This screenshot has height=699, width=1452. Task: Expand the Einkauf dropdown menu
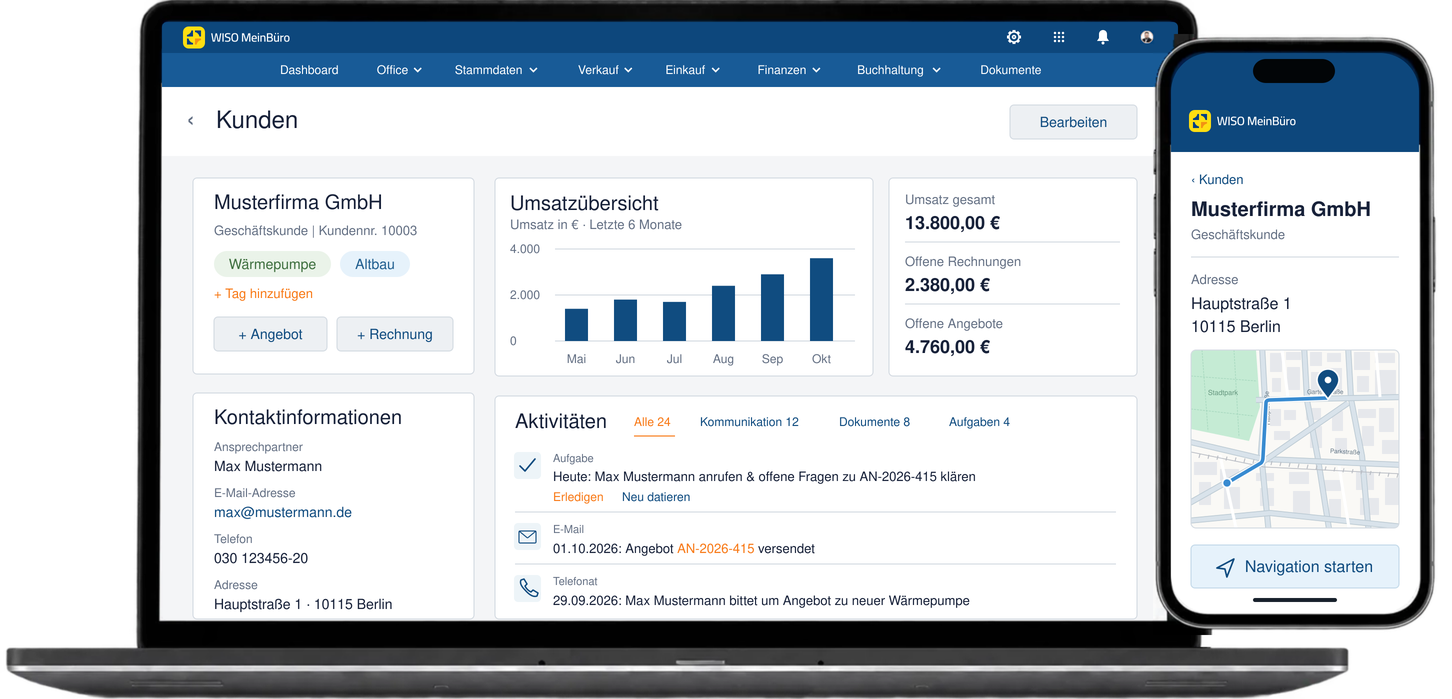(x=693, y=70)
